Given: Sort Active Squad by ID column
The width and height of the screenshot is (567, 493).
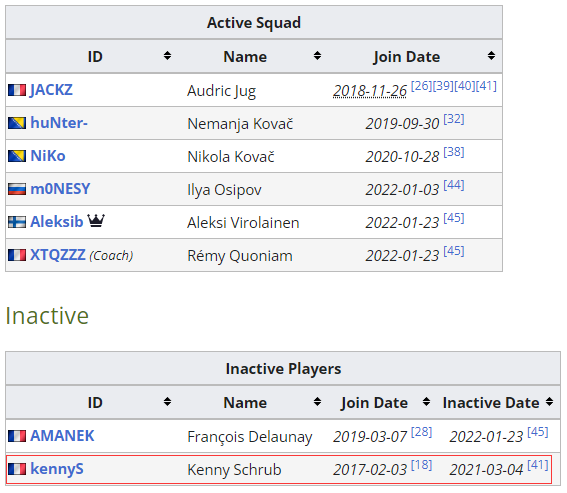Looking at the screenshot, I should 167,56.
